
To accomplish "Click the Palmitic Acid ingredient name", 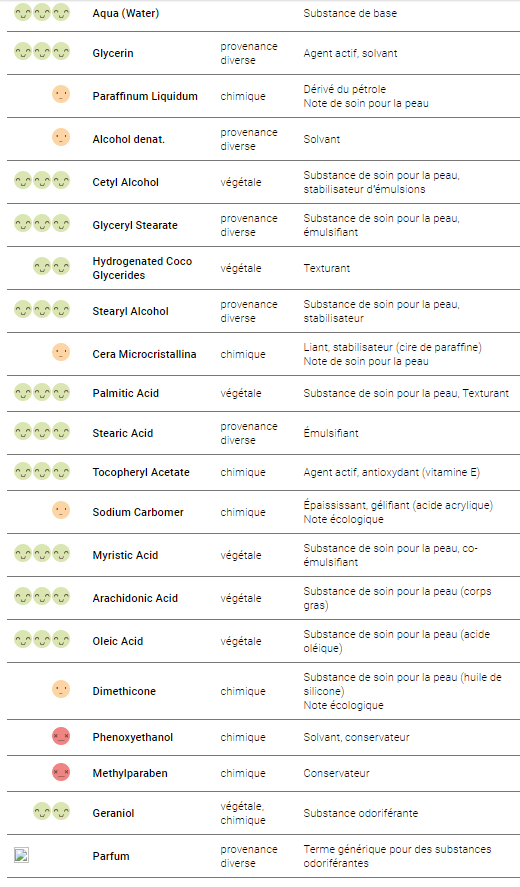I will 126,393.
